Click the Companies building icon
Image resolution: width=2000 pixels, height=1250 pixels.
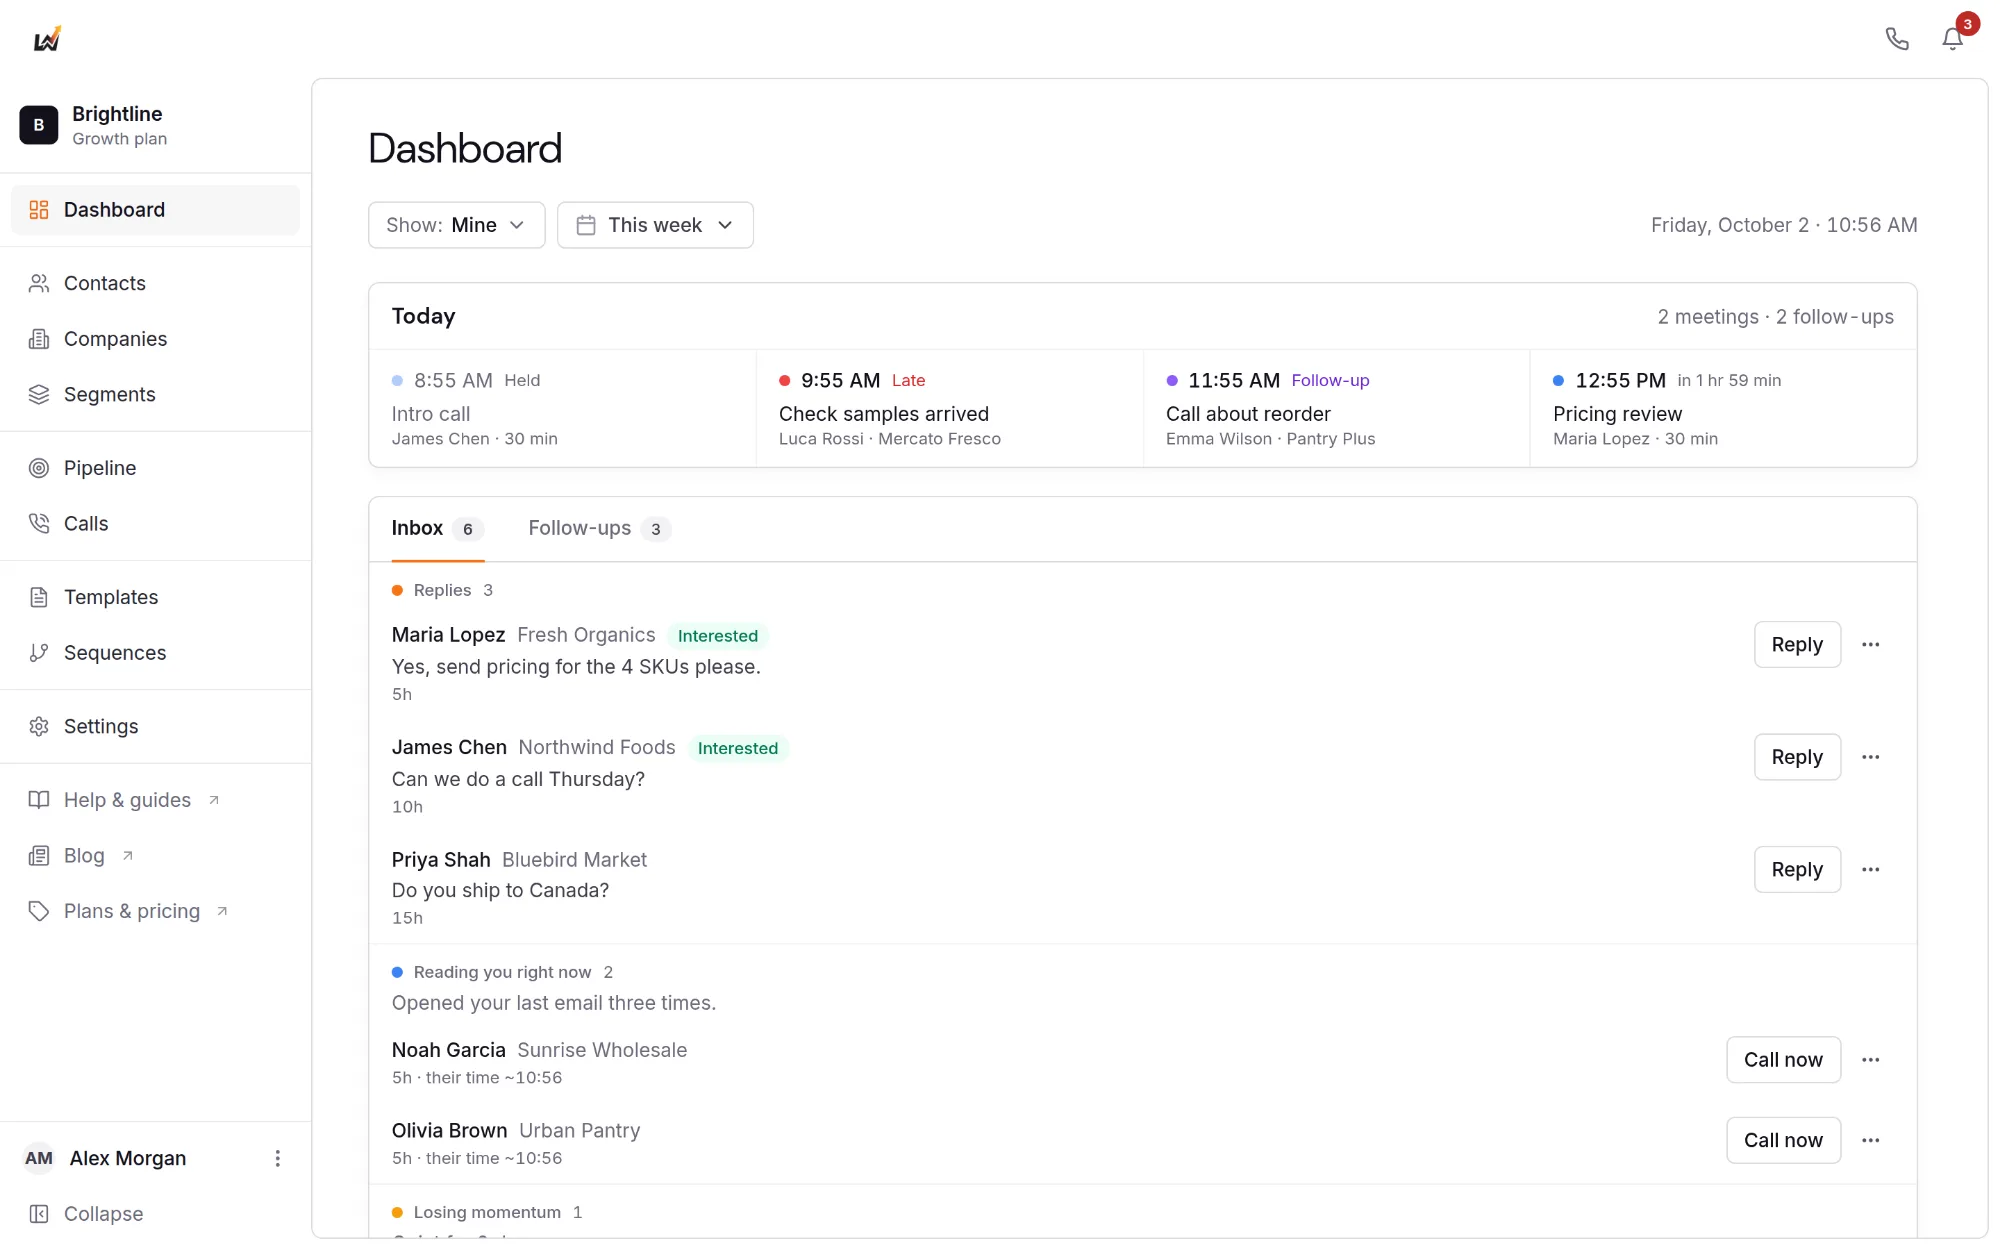[39, 339]
